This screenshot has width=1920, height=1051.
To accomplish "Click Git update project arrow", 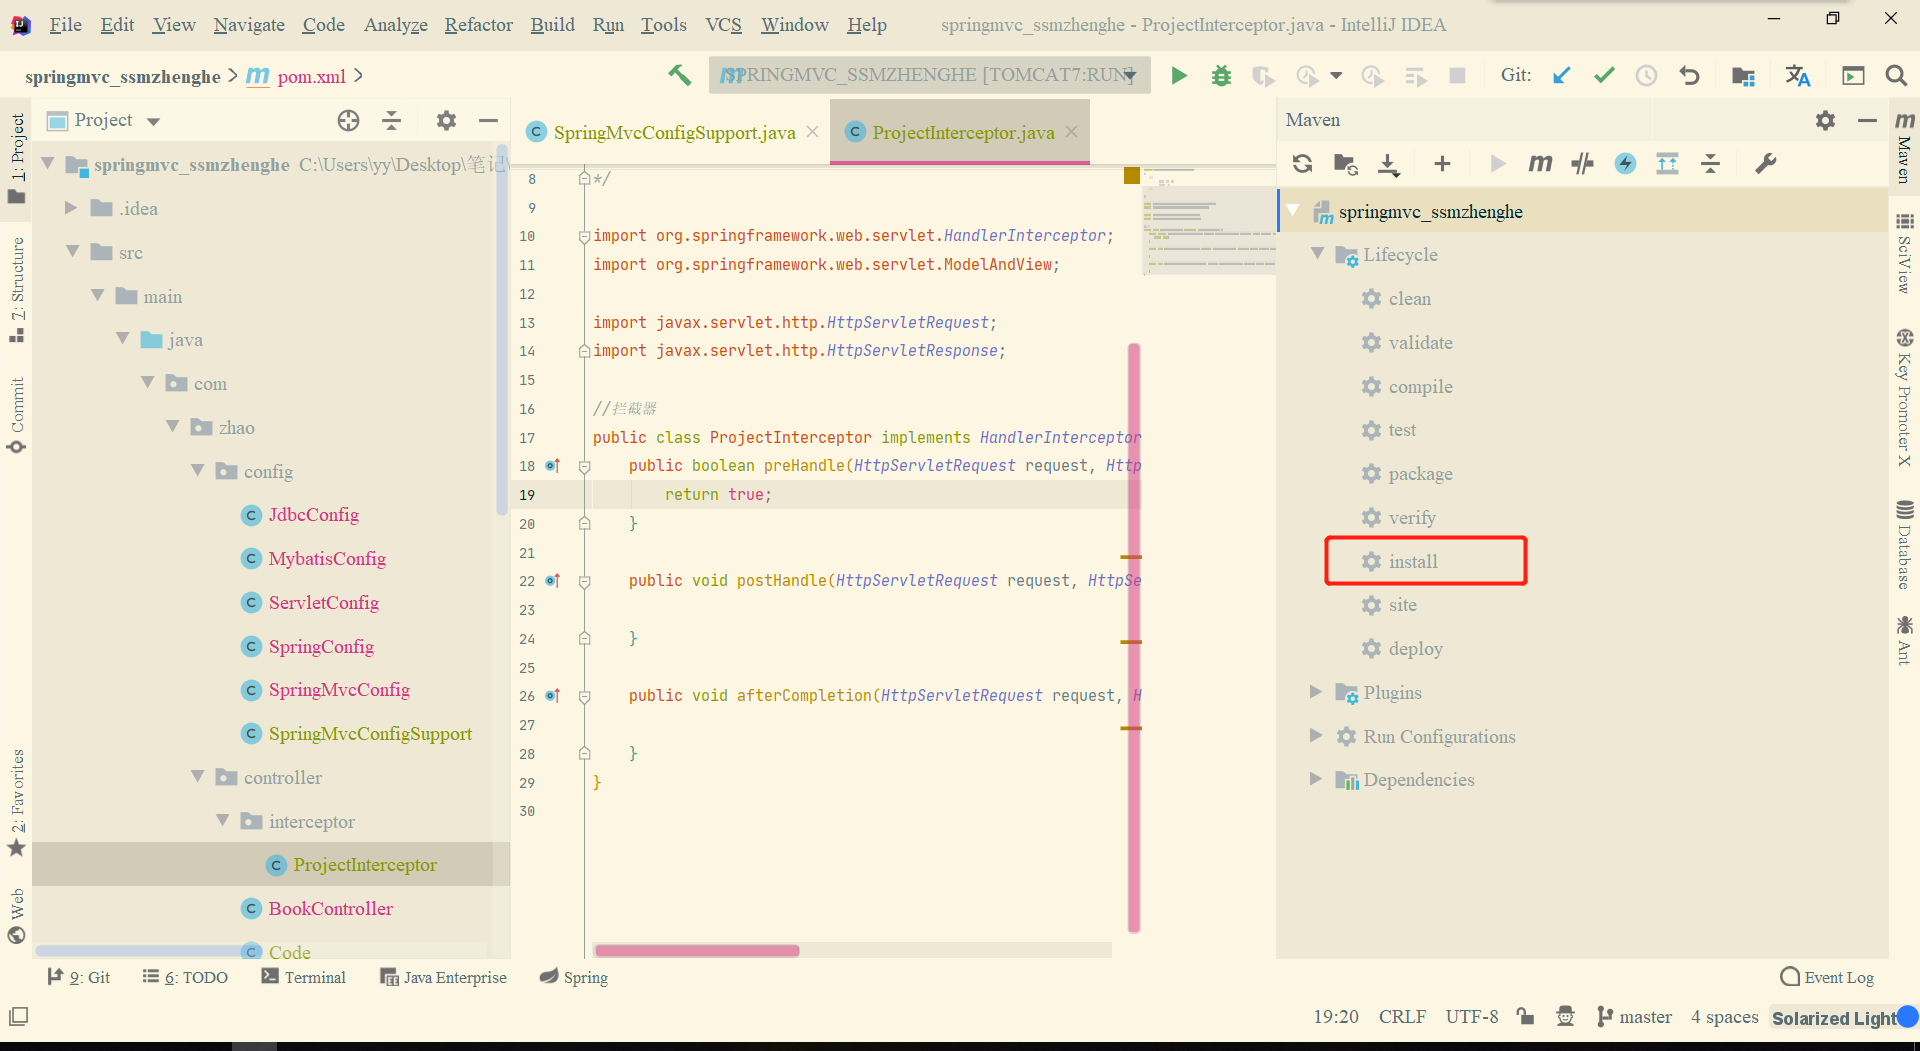I will pos(1561,76).
